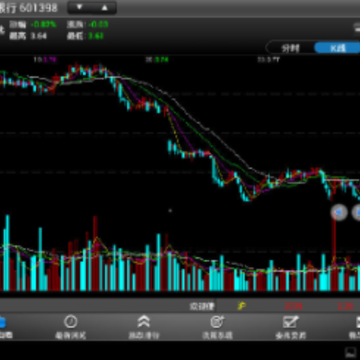Tap the down triangle next-stock button
The height and width of the screenshot is (360, 360).
pyautogui.click(x=79, y=8)
